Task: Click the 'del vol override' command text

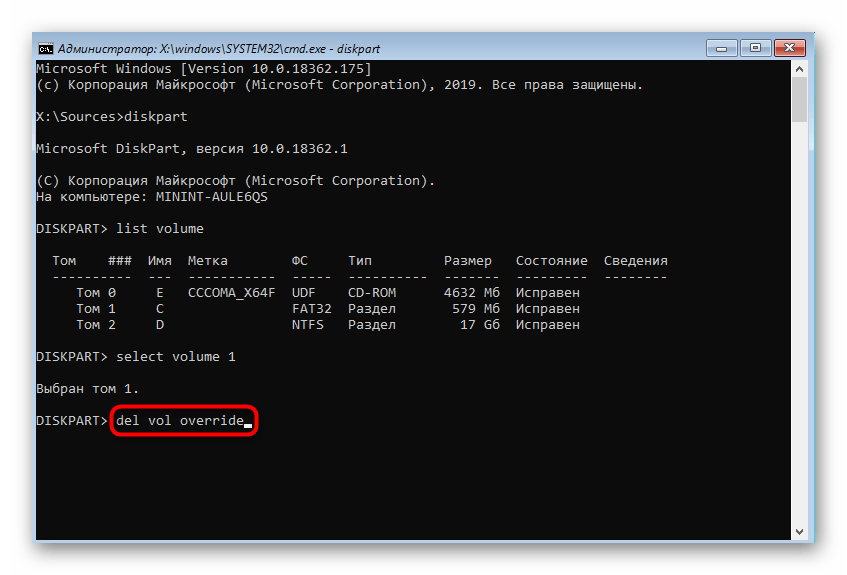Action: click(x=180, y=421)
